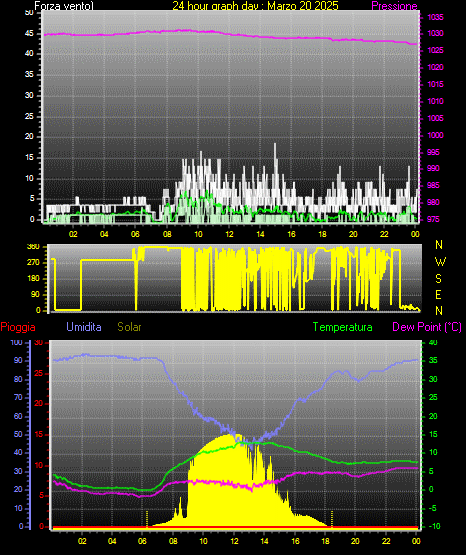
Task: Click the 35 temperature axis value
Action: [433, 361]
